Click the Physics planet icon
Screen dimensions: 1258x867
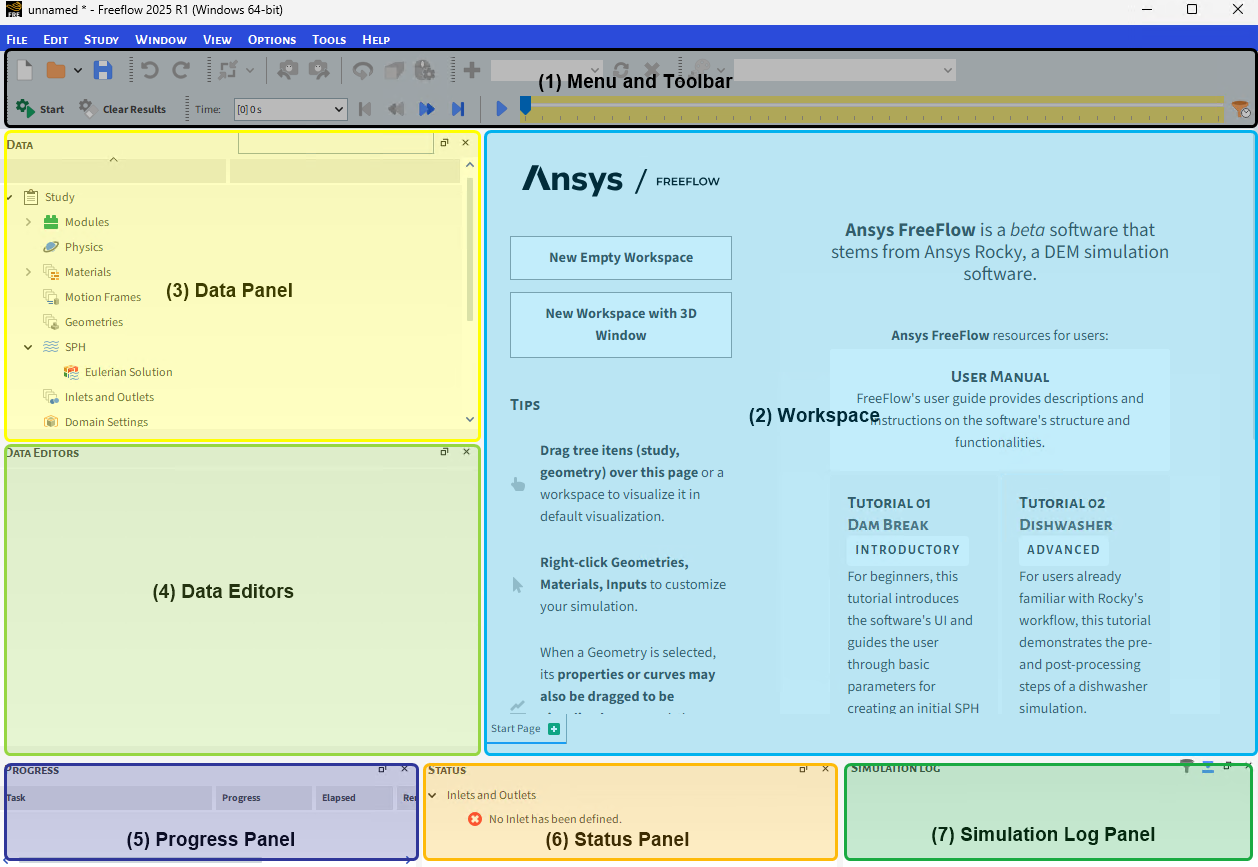coord(51,247)
